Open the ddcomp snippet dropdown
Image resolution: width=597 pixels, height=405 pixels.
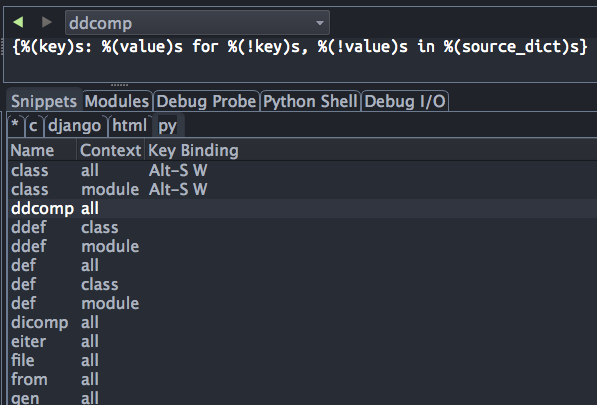pos(197,23)
